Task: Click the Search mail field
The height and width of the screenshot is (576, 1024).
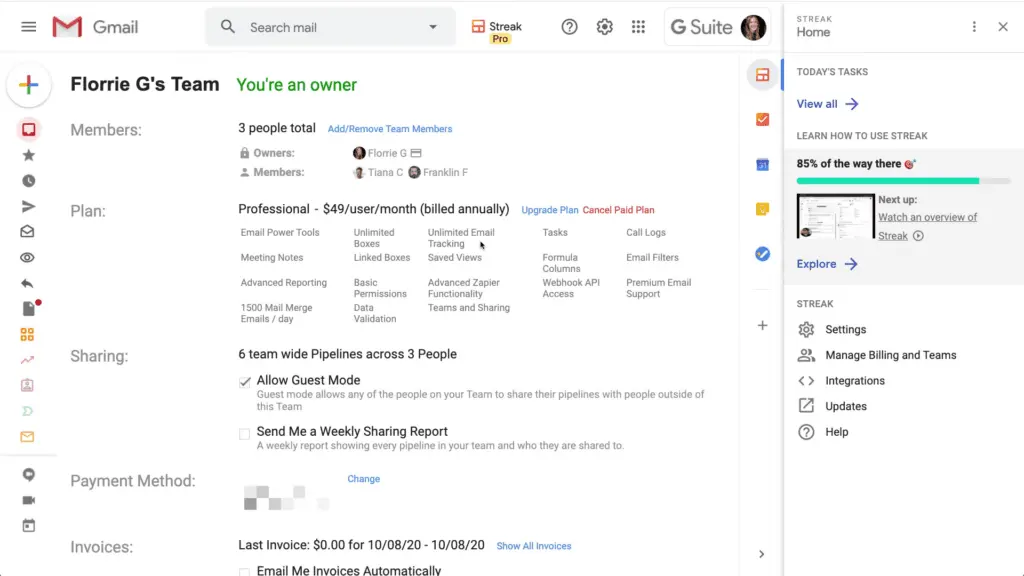Action: pos(330,27)
